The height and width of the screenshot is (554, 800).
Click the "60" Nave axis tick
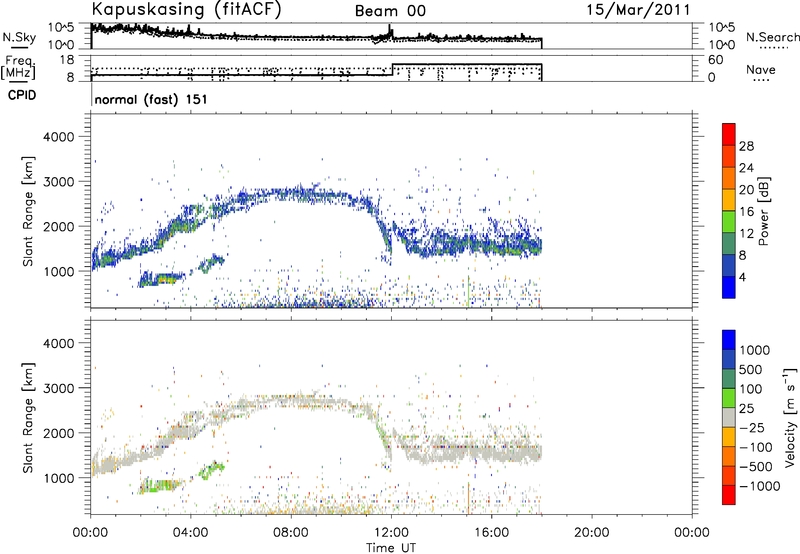click(716, 60)
